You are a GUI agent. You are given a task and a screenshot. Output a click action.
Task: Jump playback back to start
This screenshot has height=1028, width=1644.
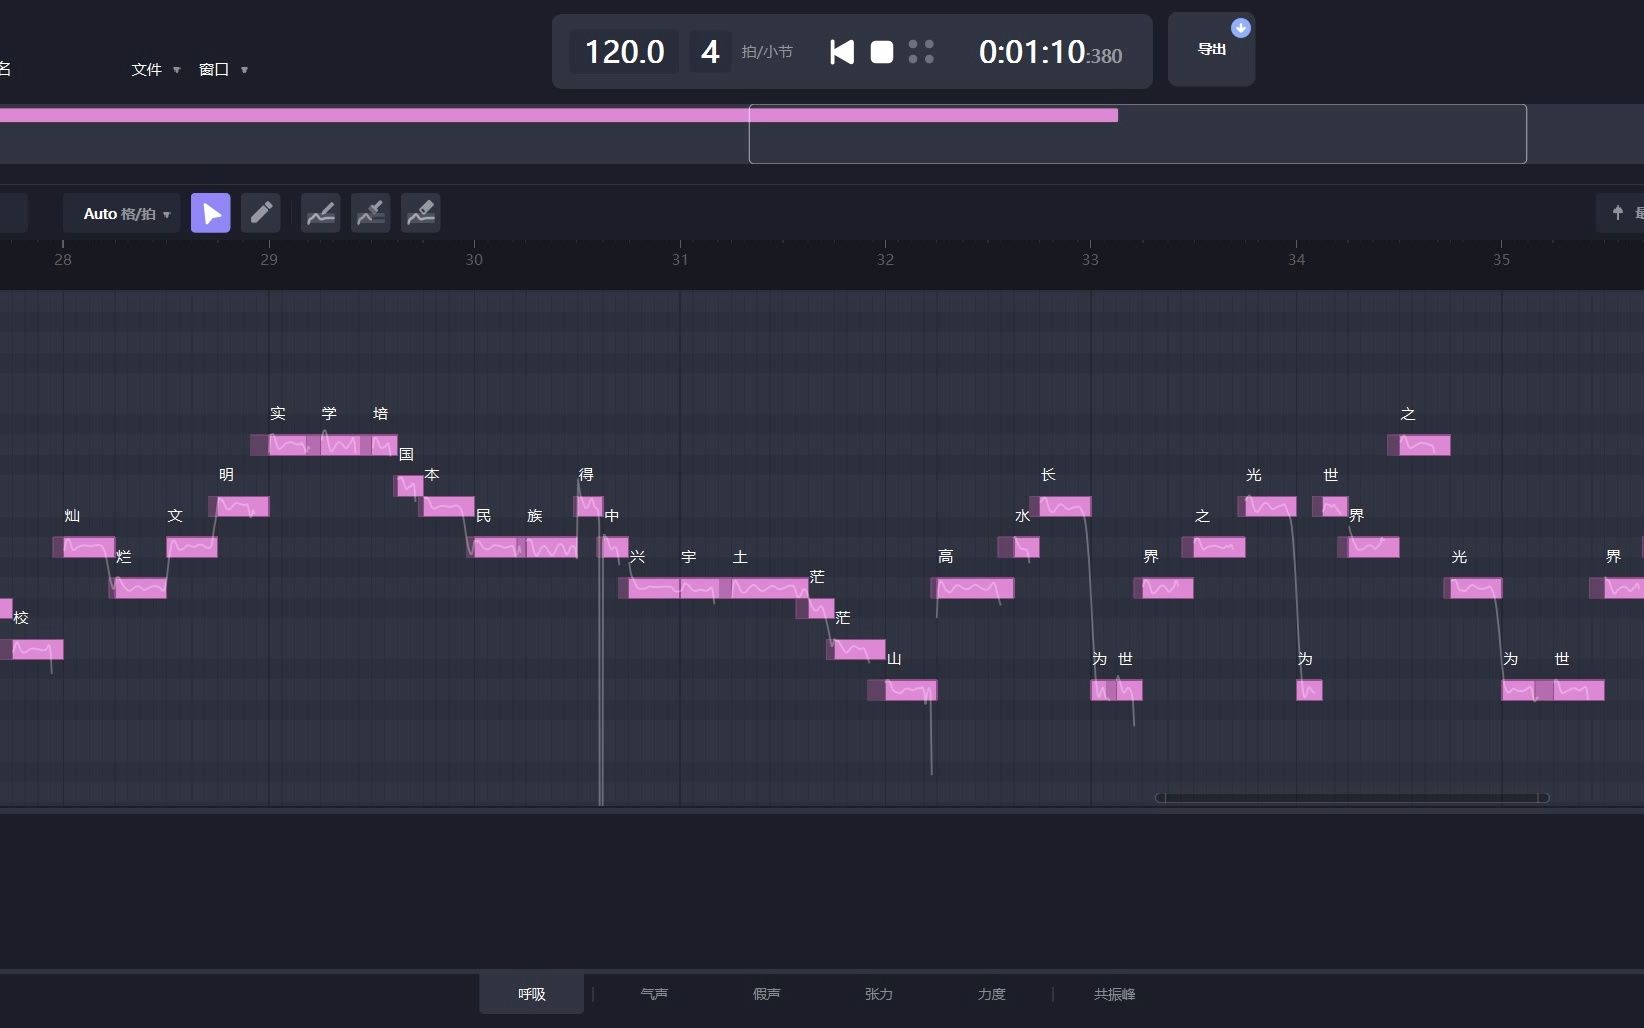point(842,52)
